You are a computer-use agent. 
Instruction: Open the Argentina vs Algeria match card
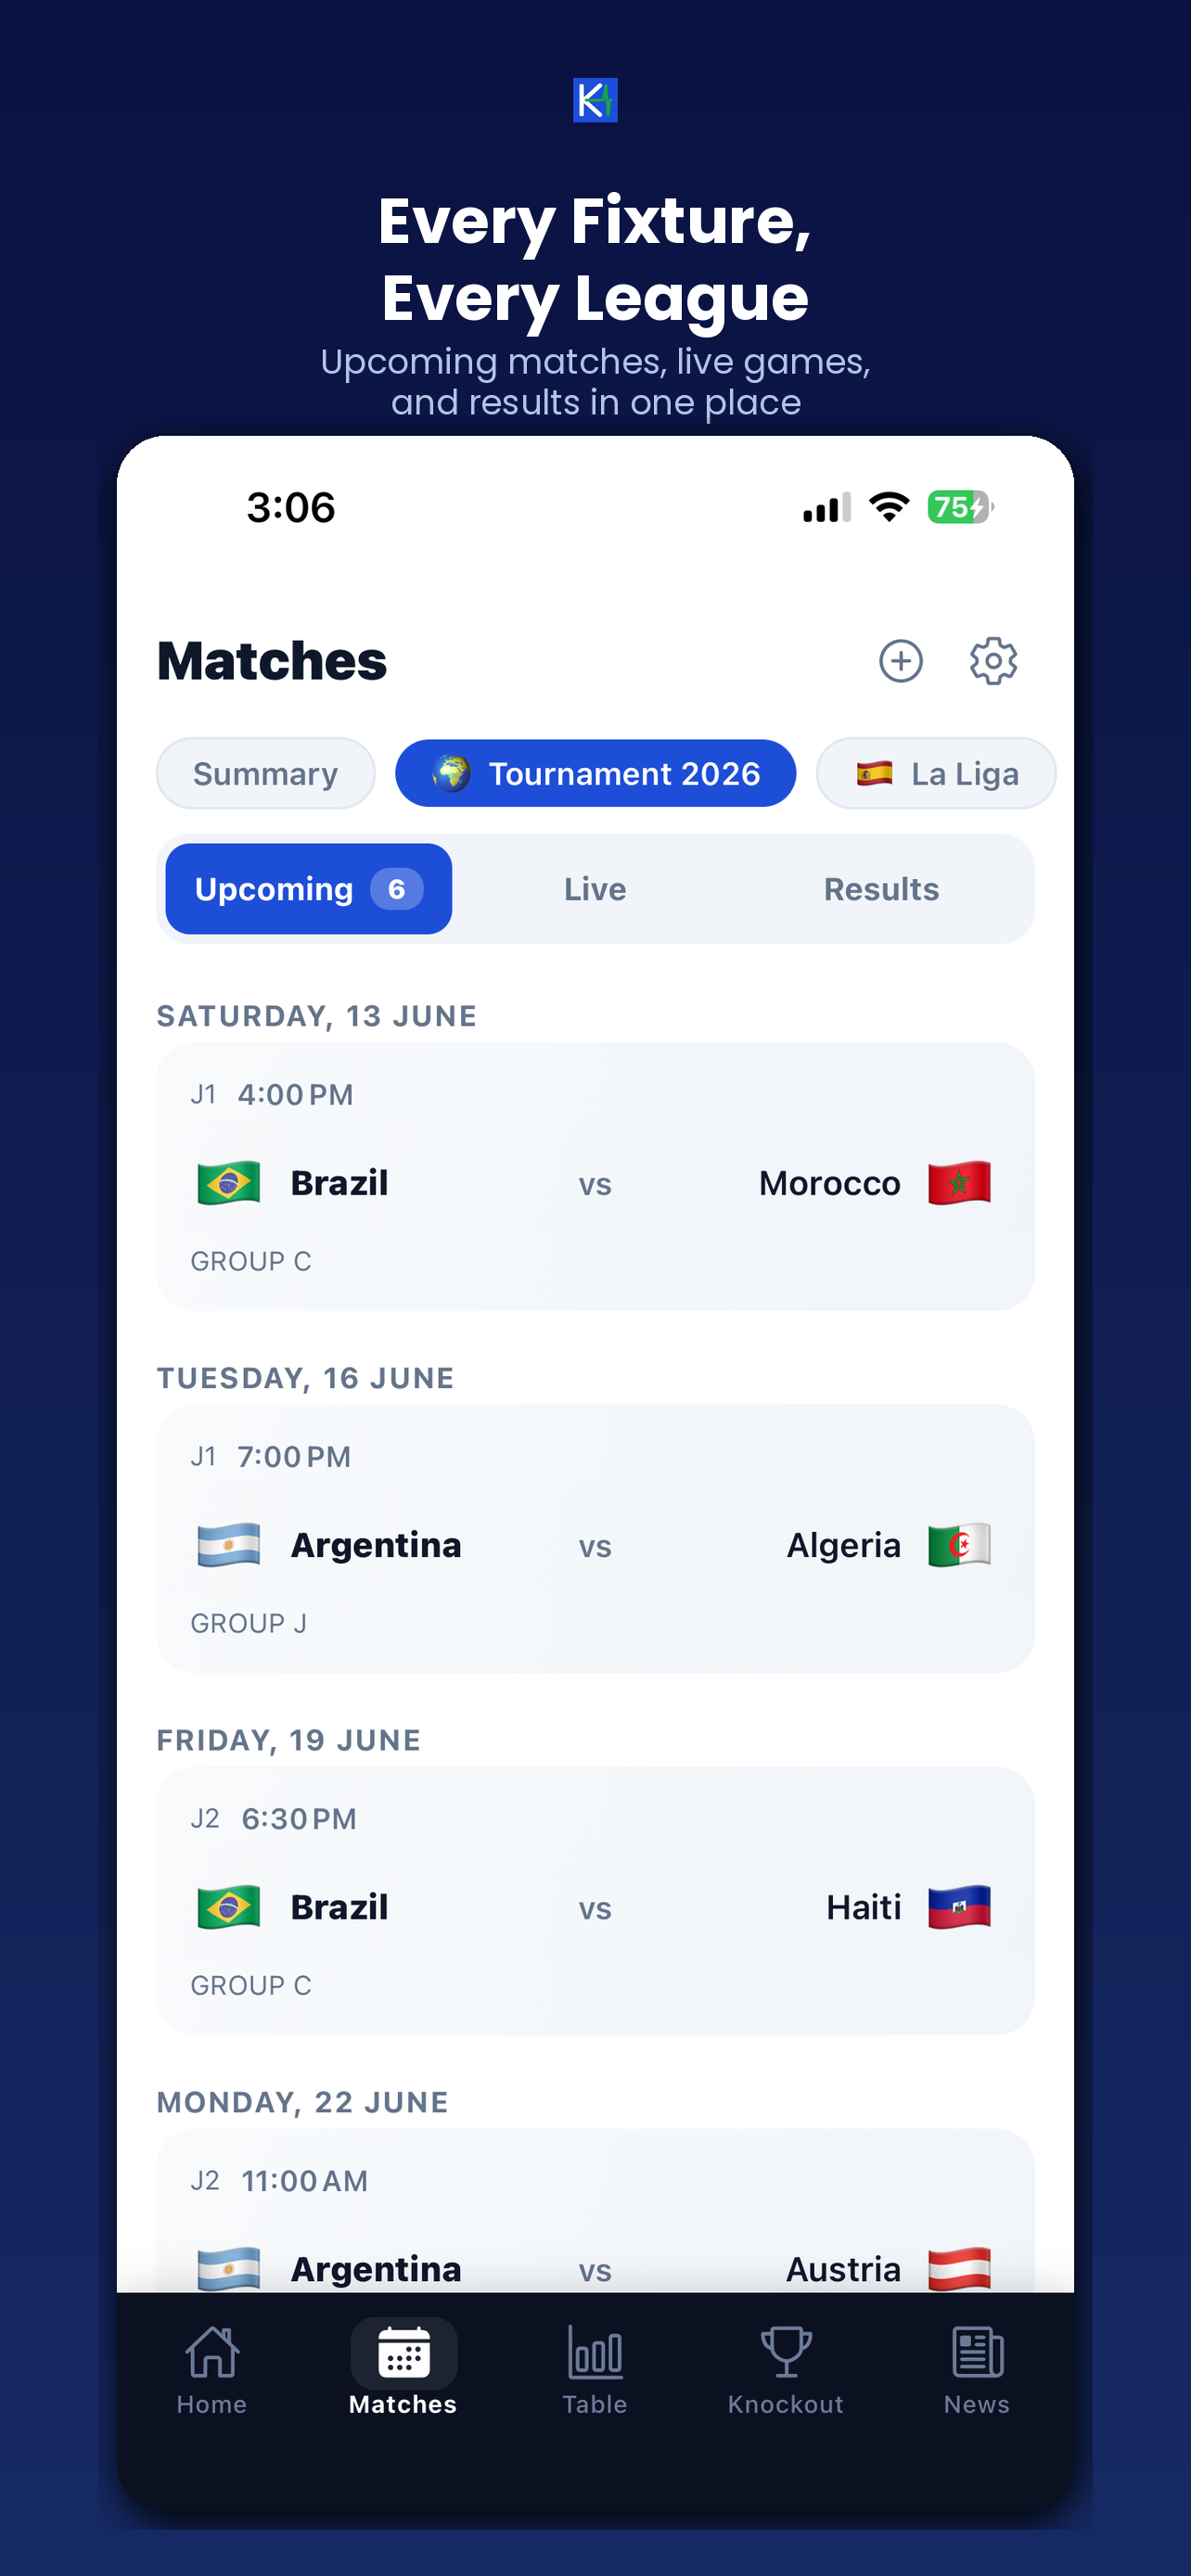(x=595, y=1539)
